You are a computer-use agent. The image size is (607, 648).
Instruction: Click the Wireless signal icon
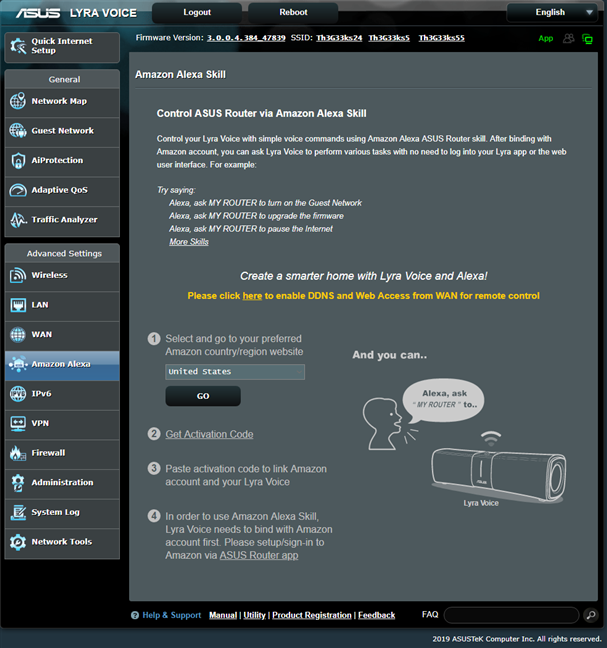pos(18,275)
